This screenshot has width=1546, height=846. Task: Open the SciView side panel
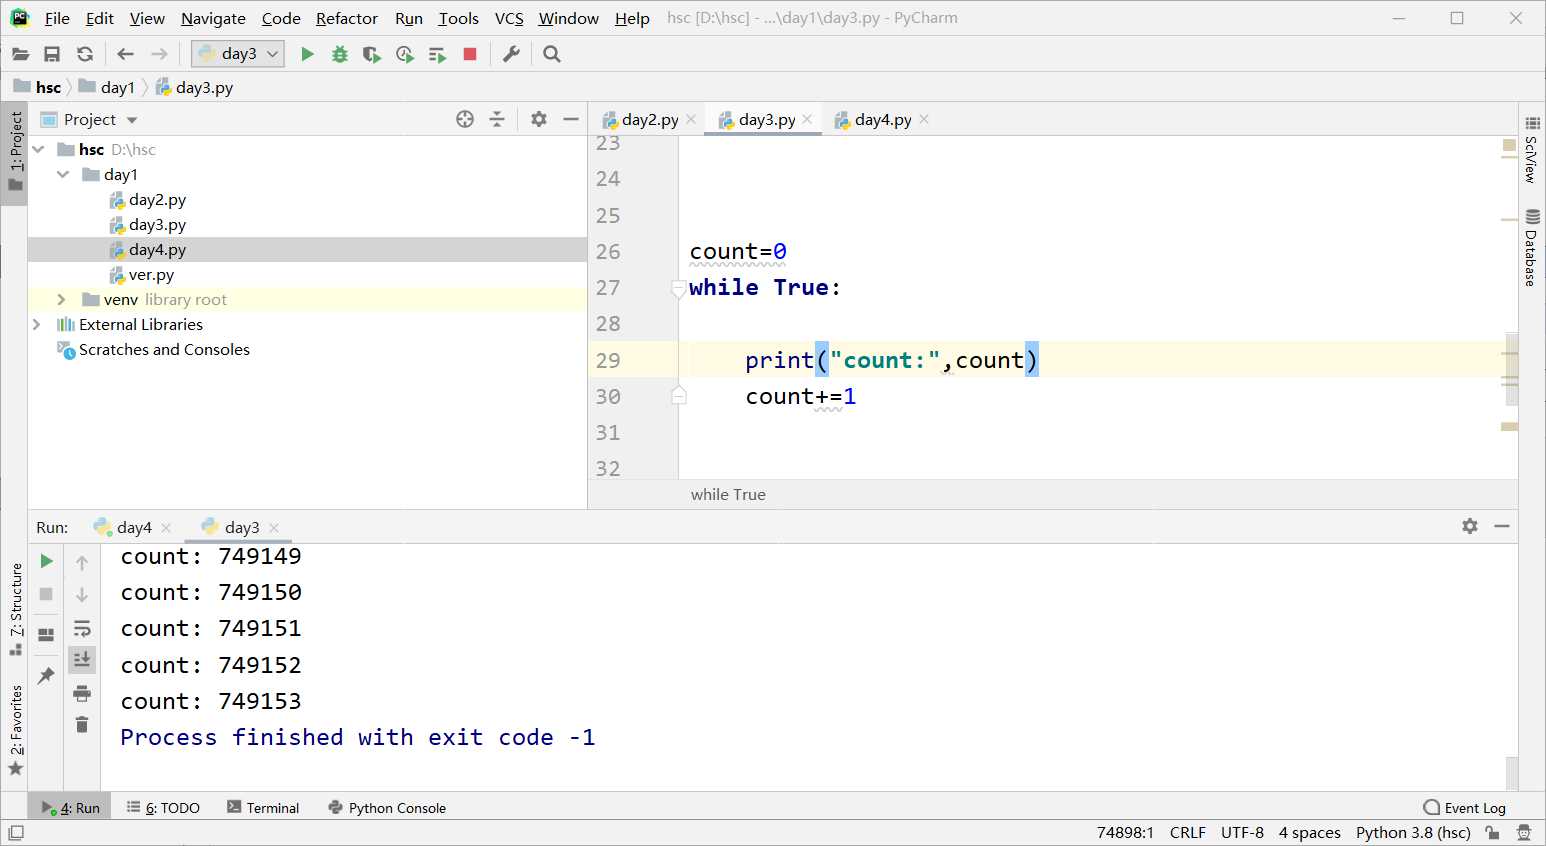pyautogui.click(x=1532, y=149)
